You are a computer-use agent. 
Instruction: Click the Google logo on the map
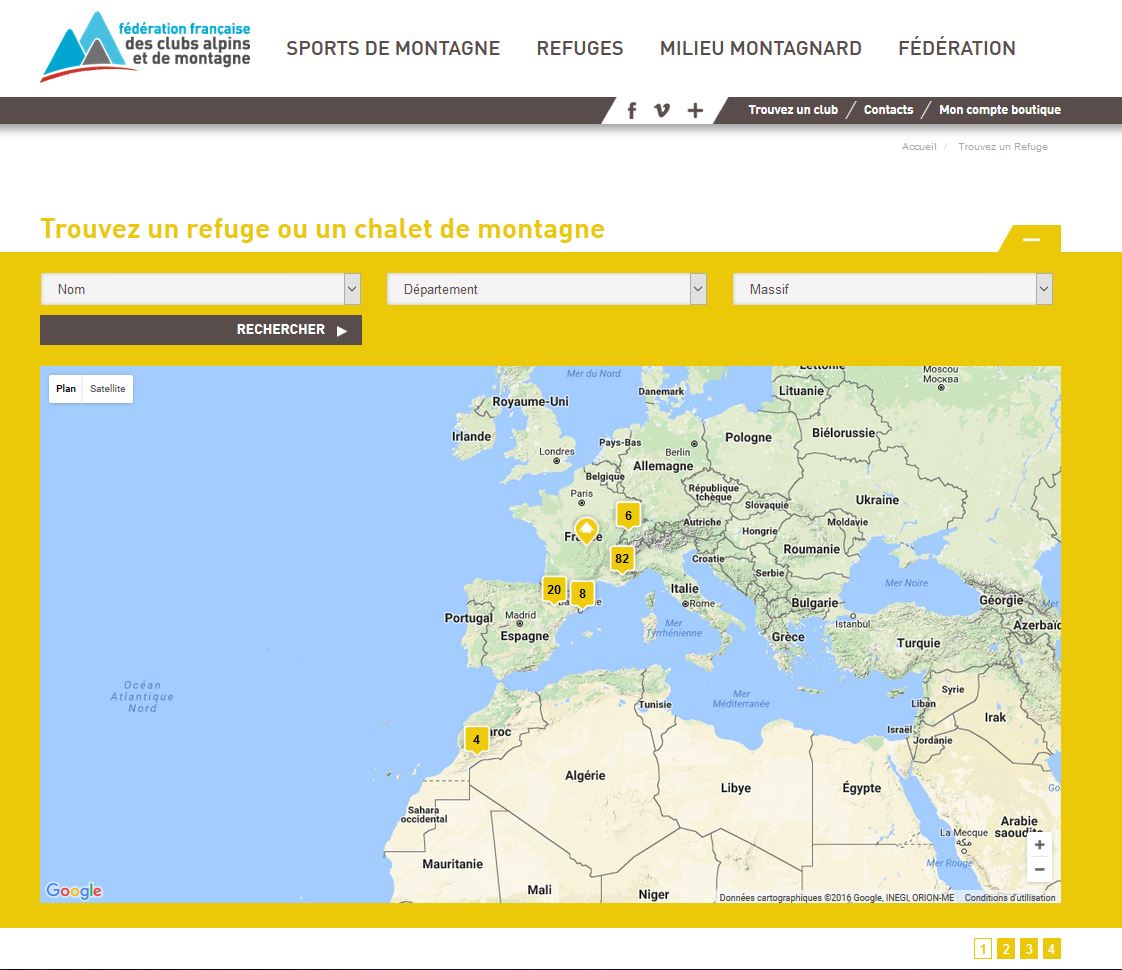coord(74,890)
